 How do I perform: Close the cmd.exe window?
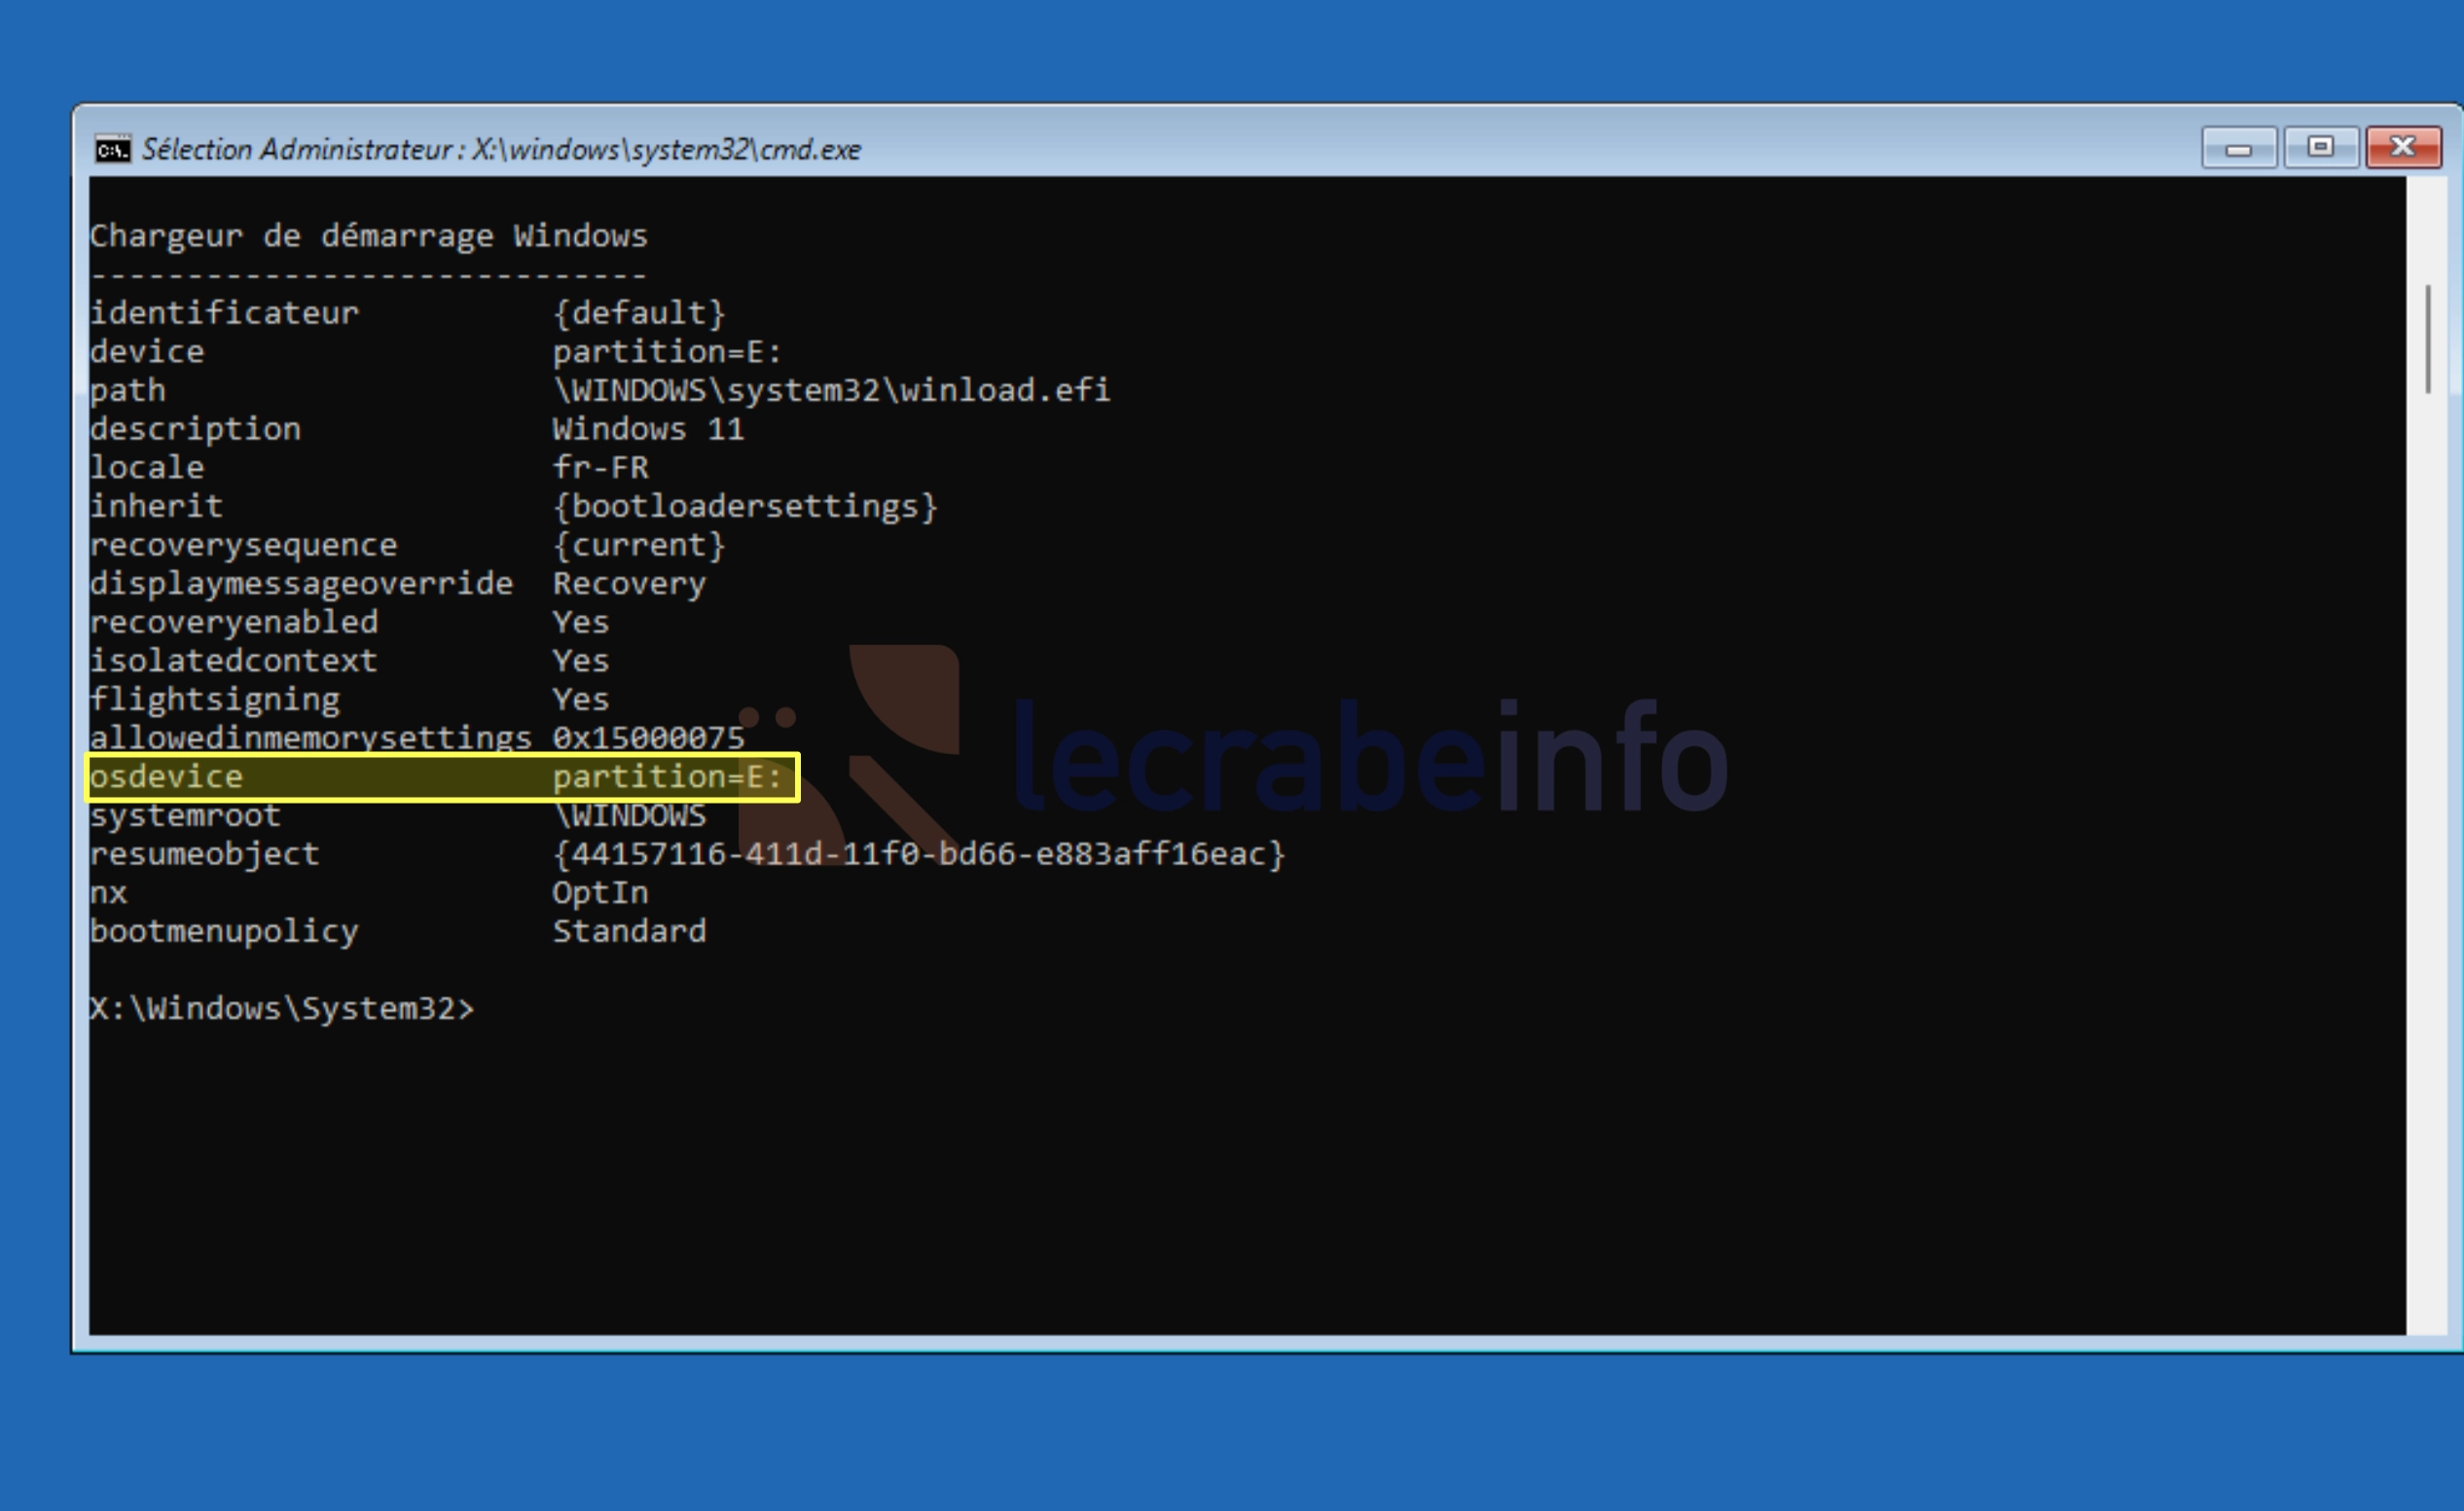(x=2403, y=148)
